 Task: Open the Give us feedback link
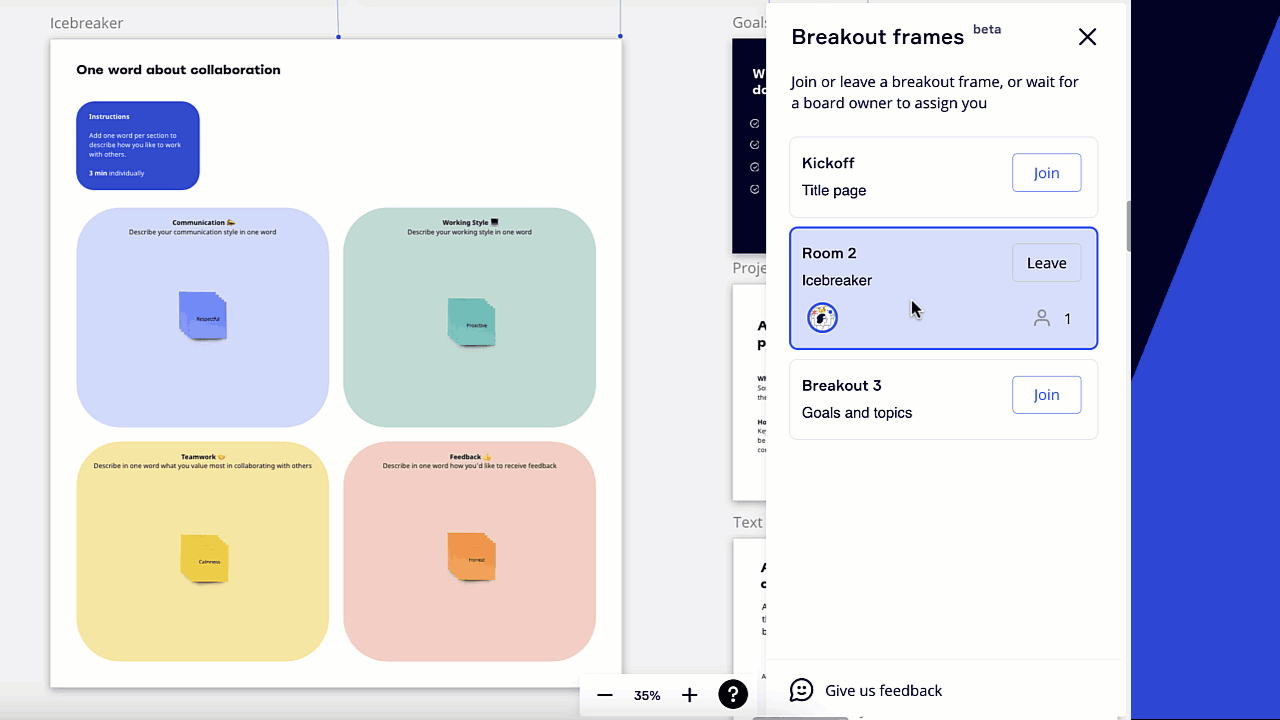pos(883,690)
